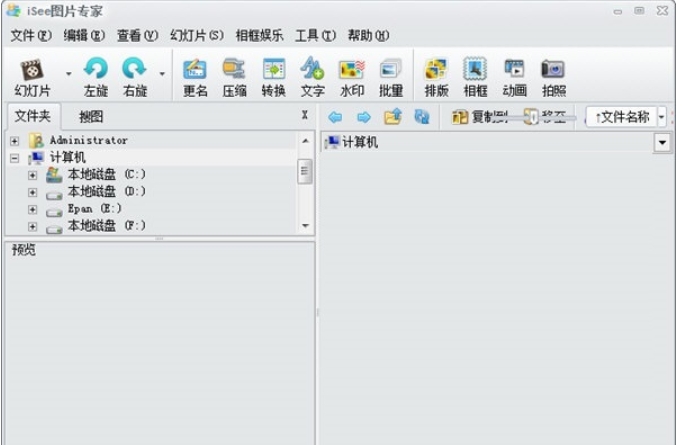
Task: Open the 拍照 camera capture tool
Action: (553, 78)
